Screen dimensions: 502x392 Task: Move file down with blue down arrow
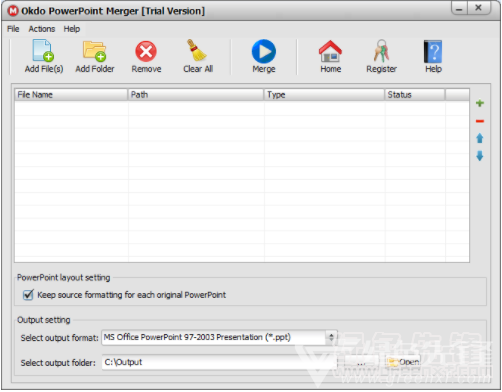(x=480, y=156)
